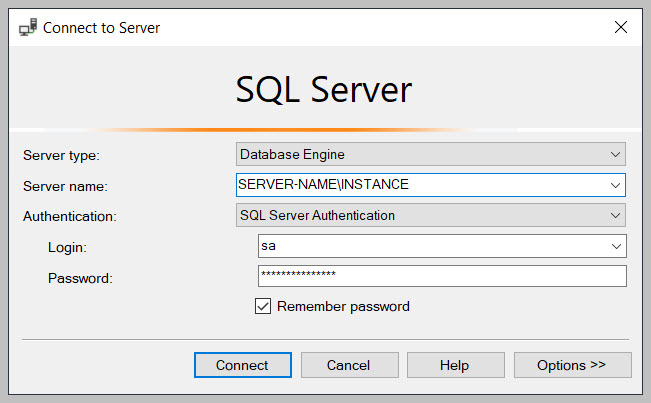Expand the Login dropdown arrow
Image resolution: width=651 pixels, height=403 pixels.
[x=617, y=246]
